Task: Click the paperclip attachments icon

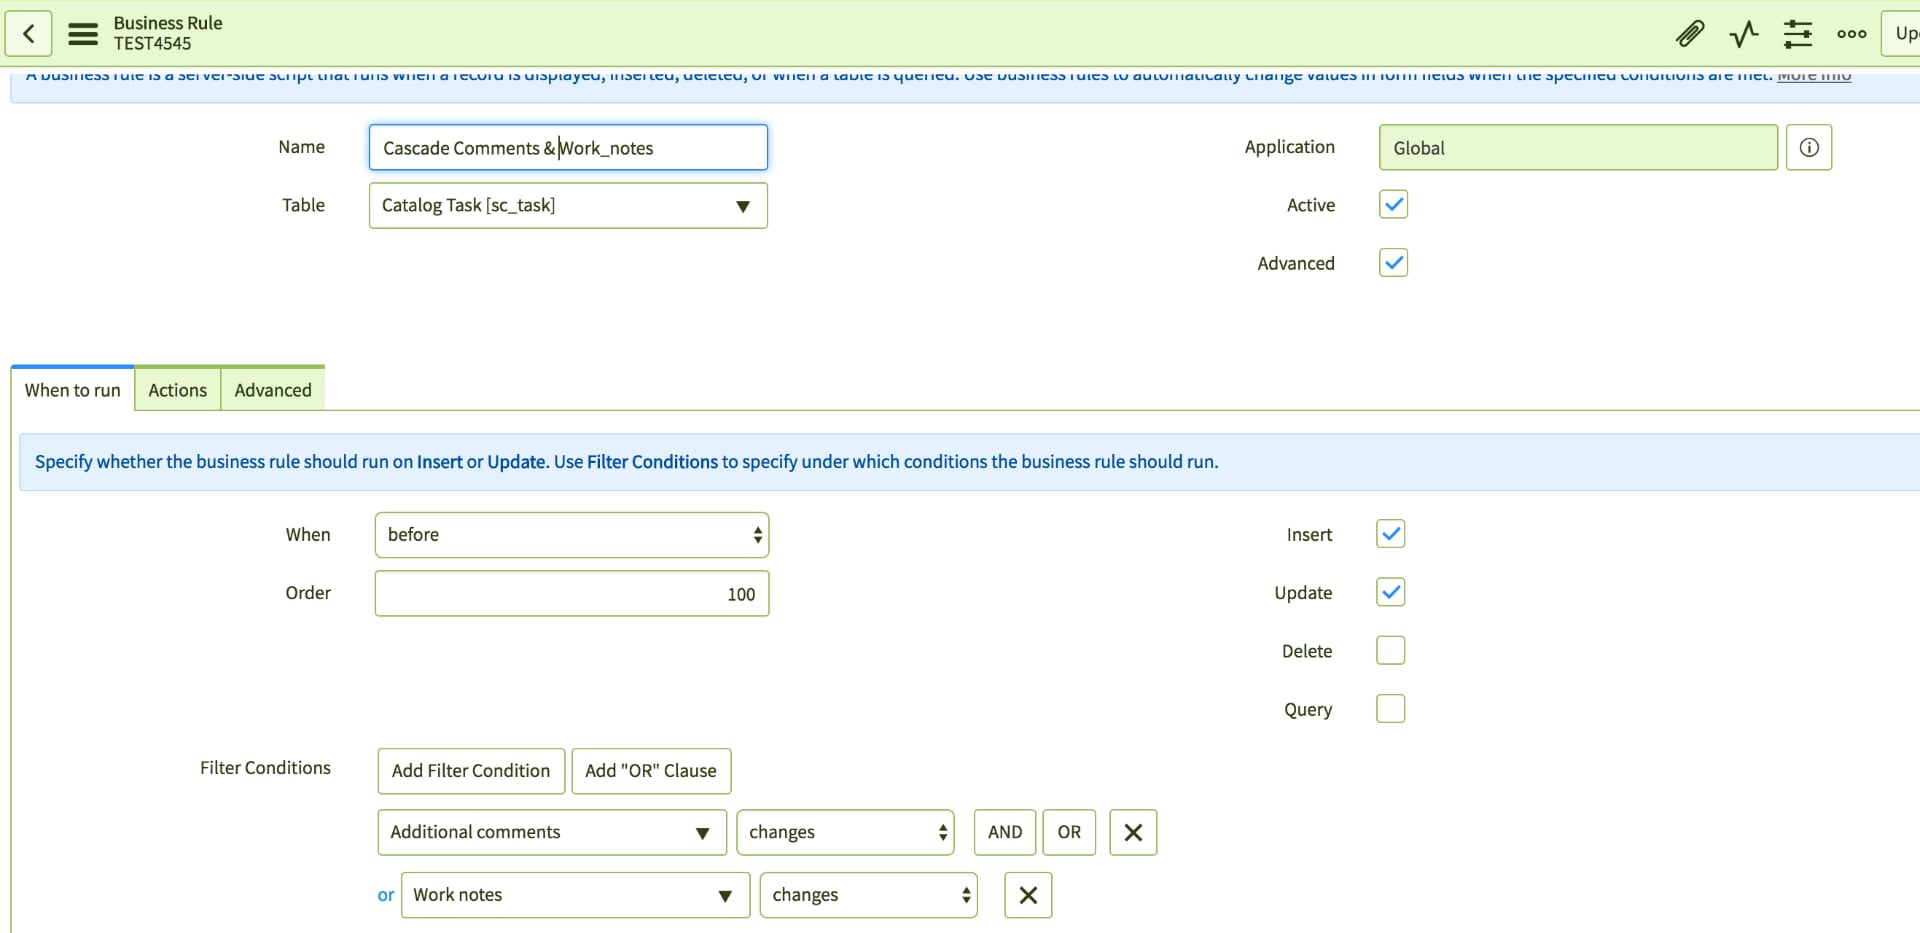Action: (x=1690, y=34)
